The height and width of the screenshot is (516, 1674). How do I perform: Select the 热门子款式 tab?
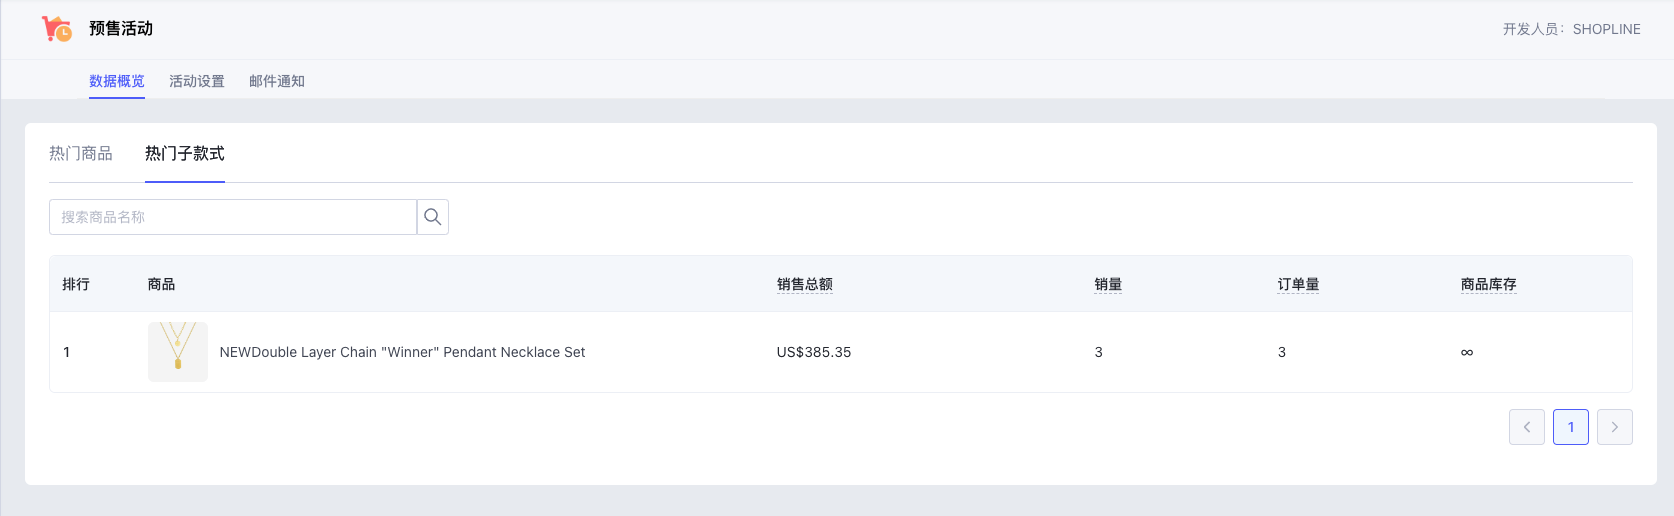pyautogui.click(x=185, y=153)
